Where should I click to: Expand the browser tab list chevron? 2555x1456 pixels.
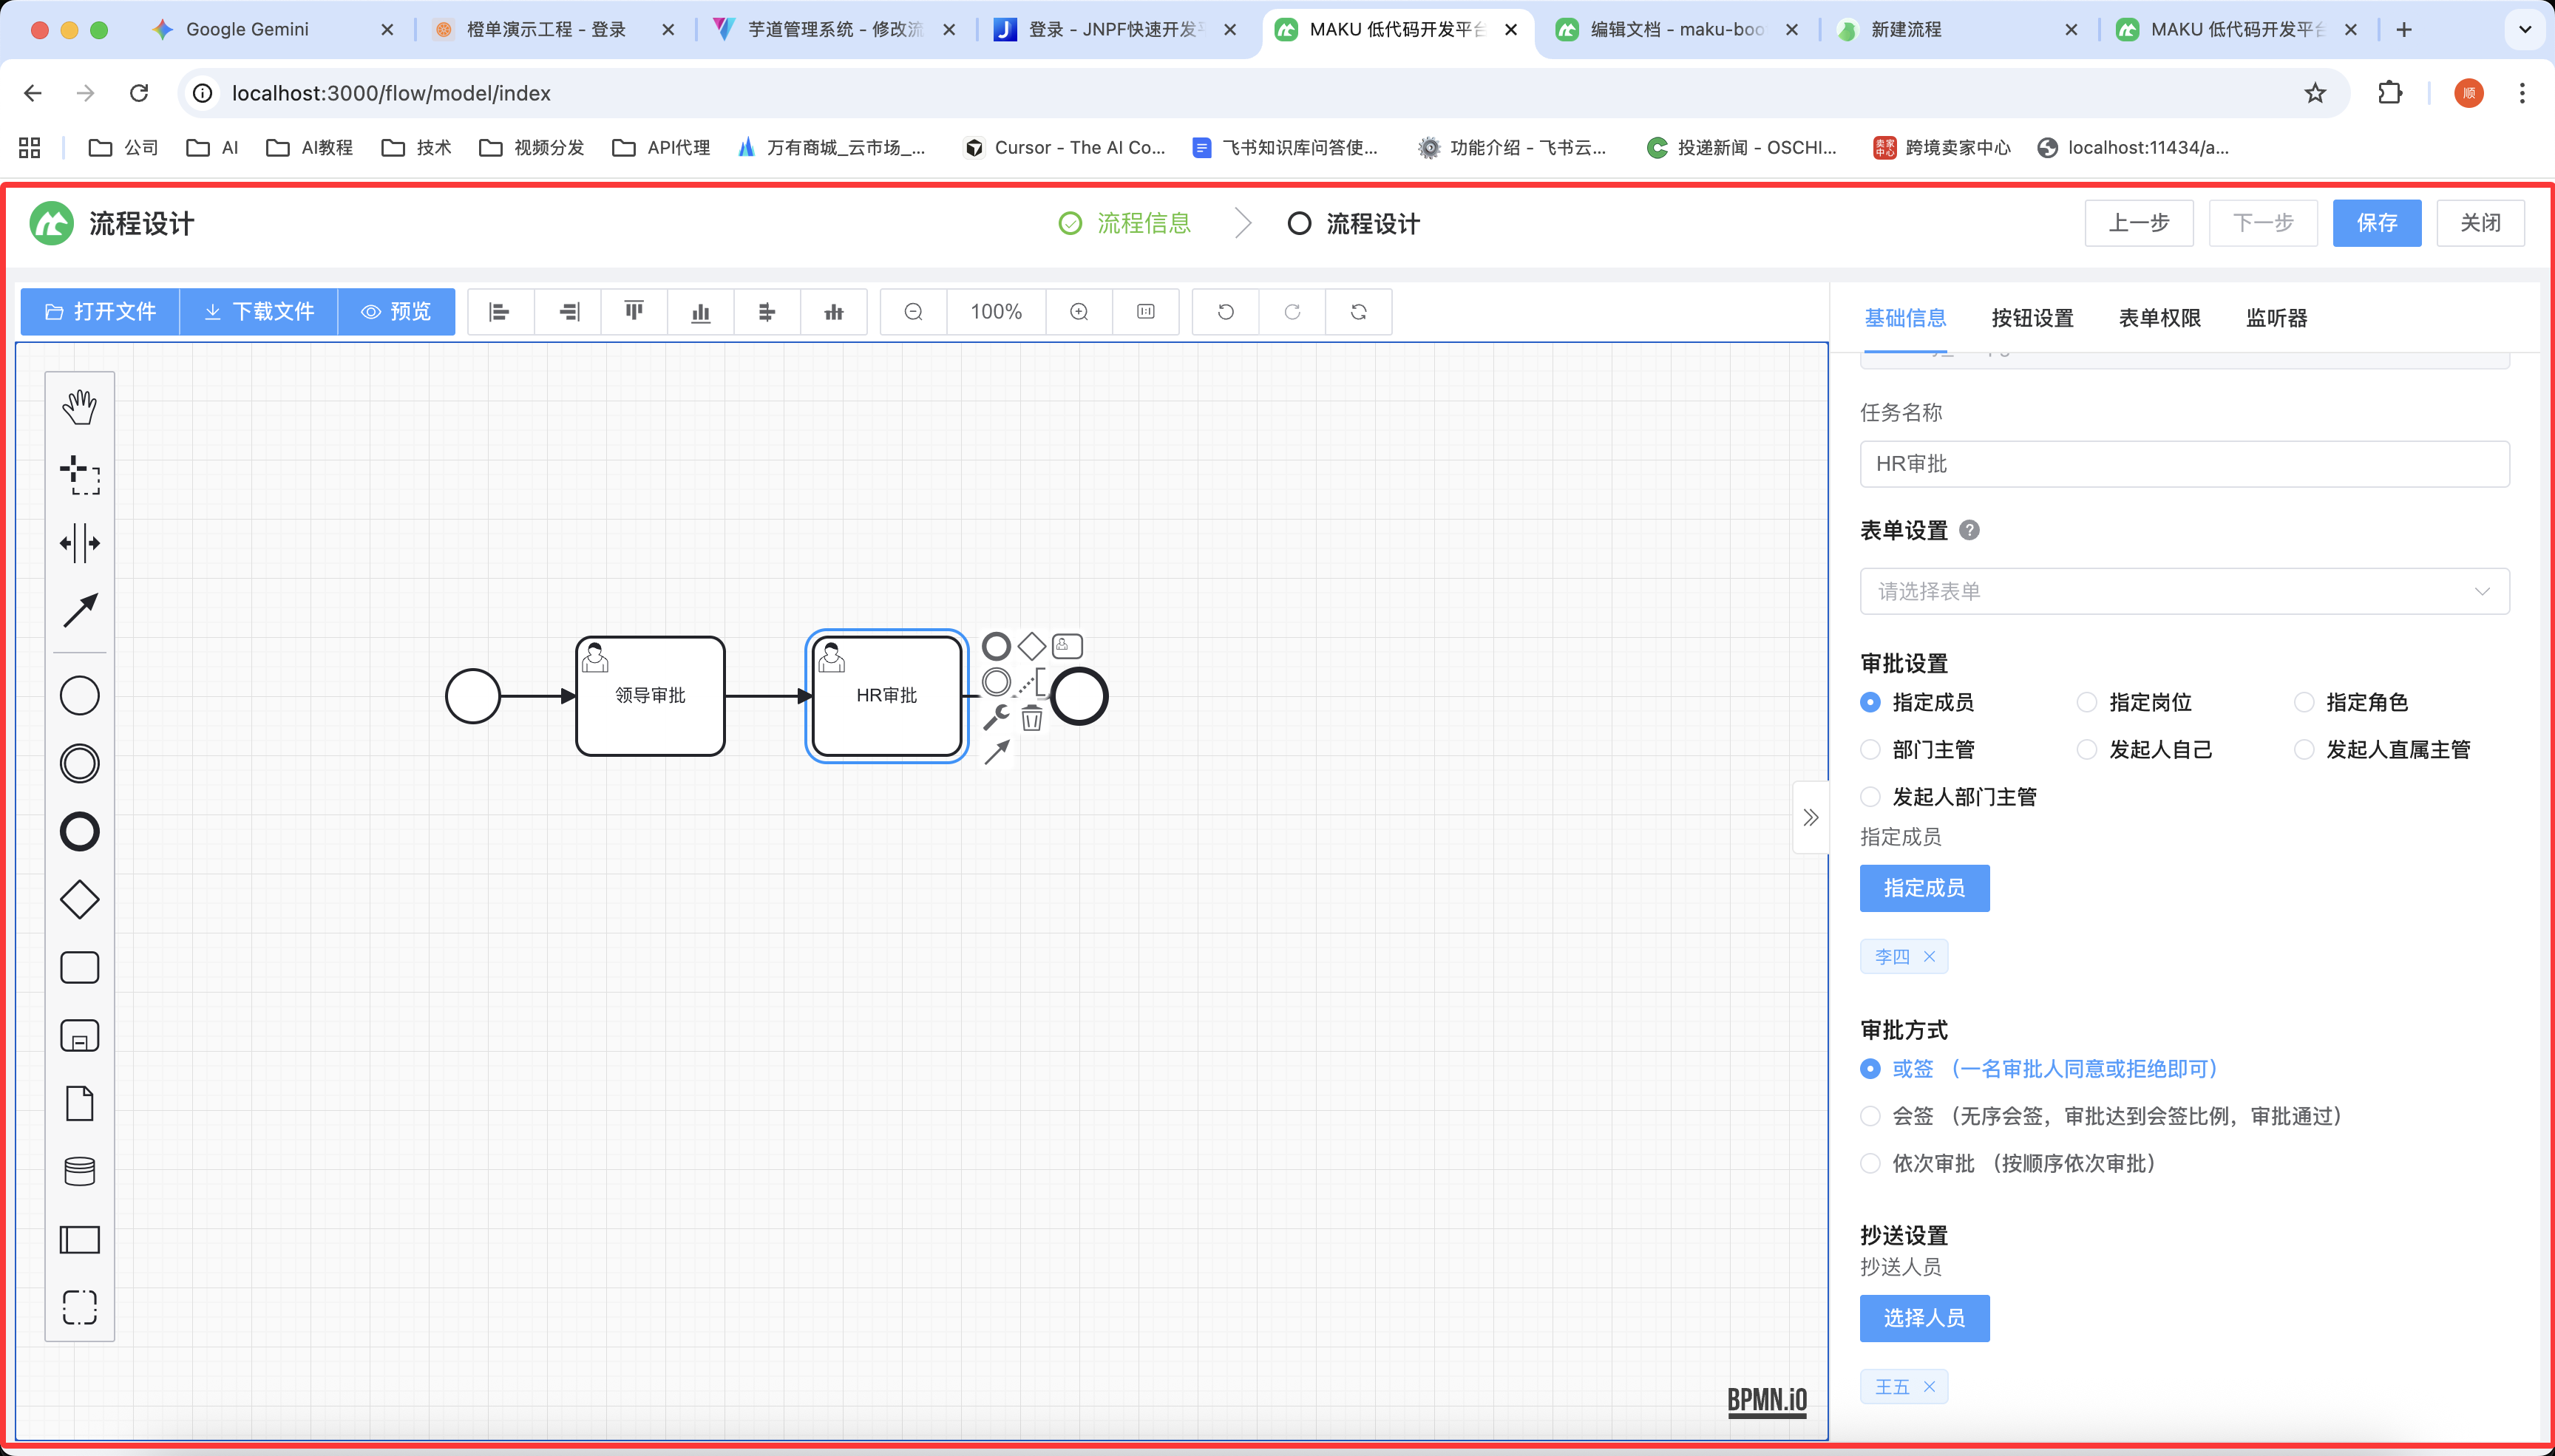coord(2524,29)
